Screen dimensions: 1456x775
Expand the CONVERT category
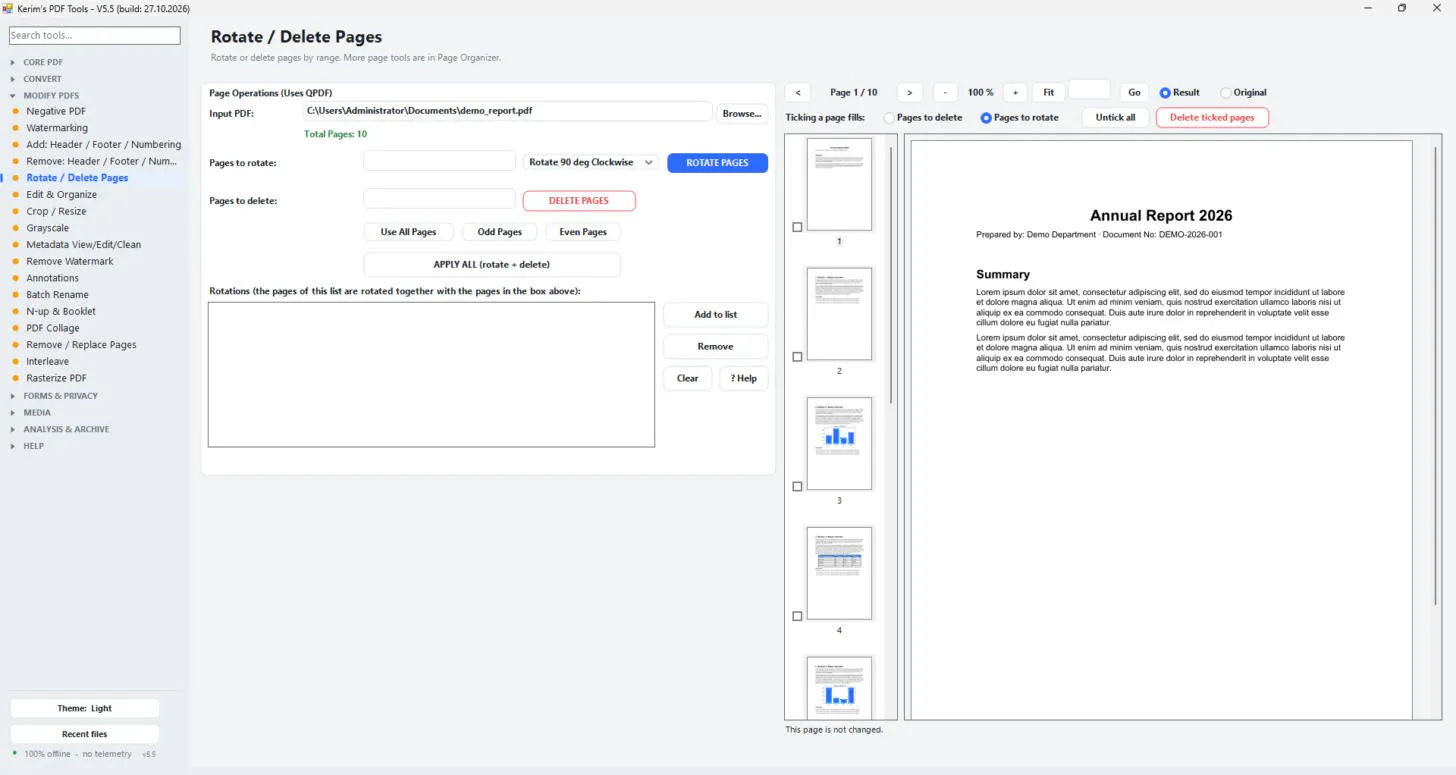click(42, 79)
